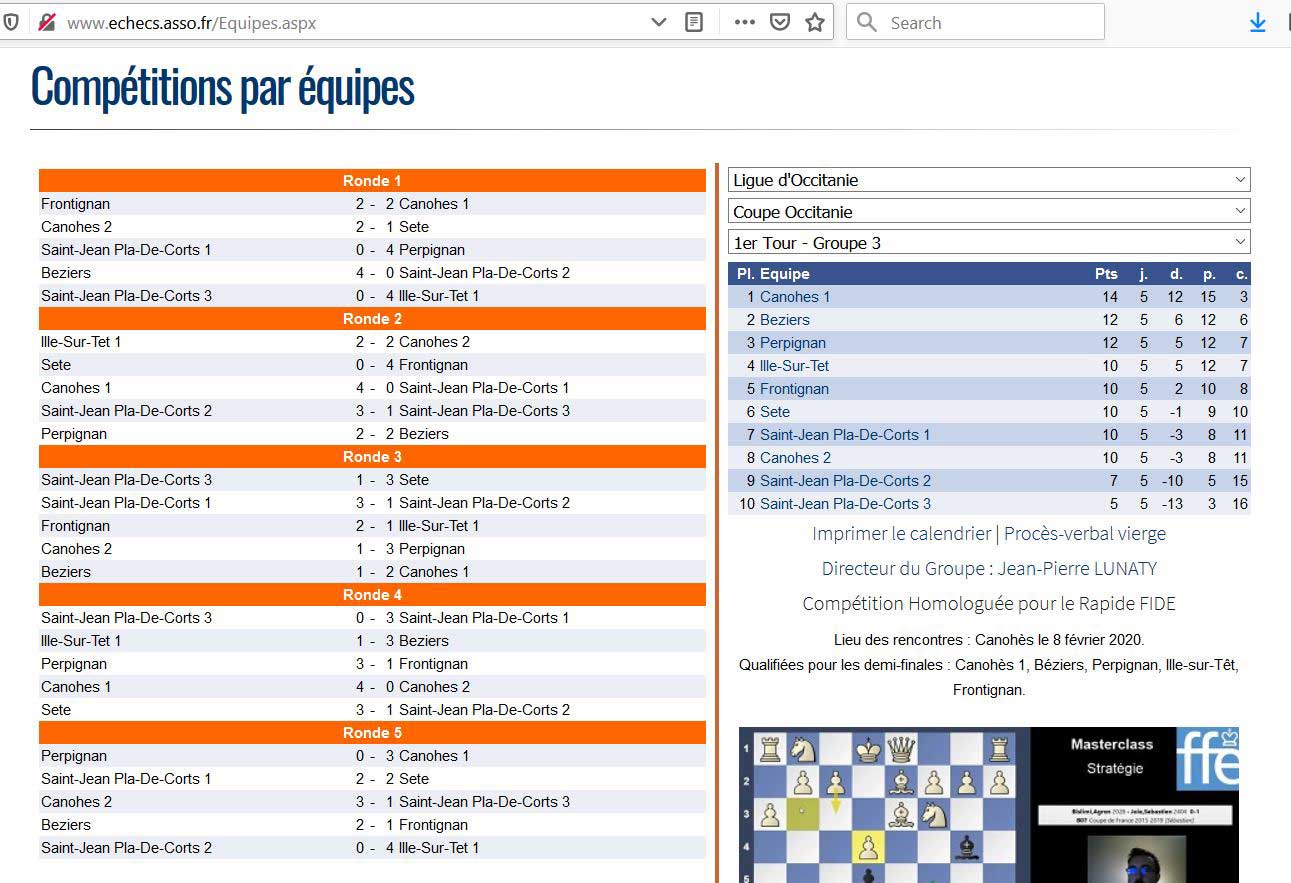
Task: Click the Imprimer le calendrier link
Action: (x=900, y=534)
